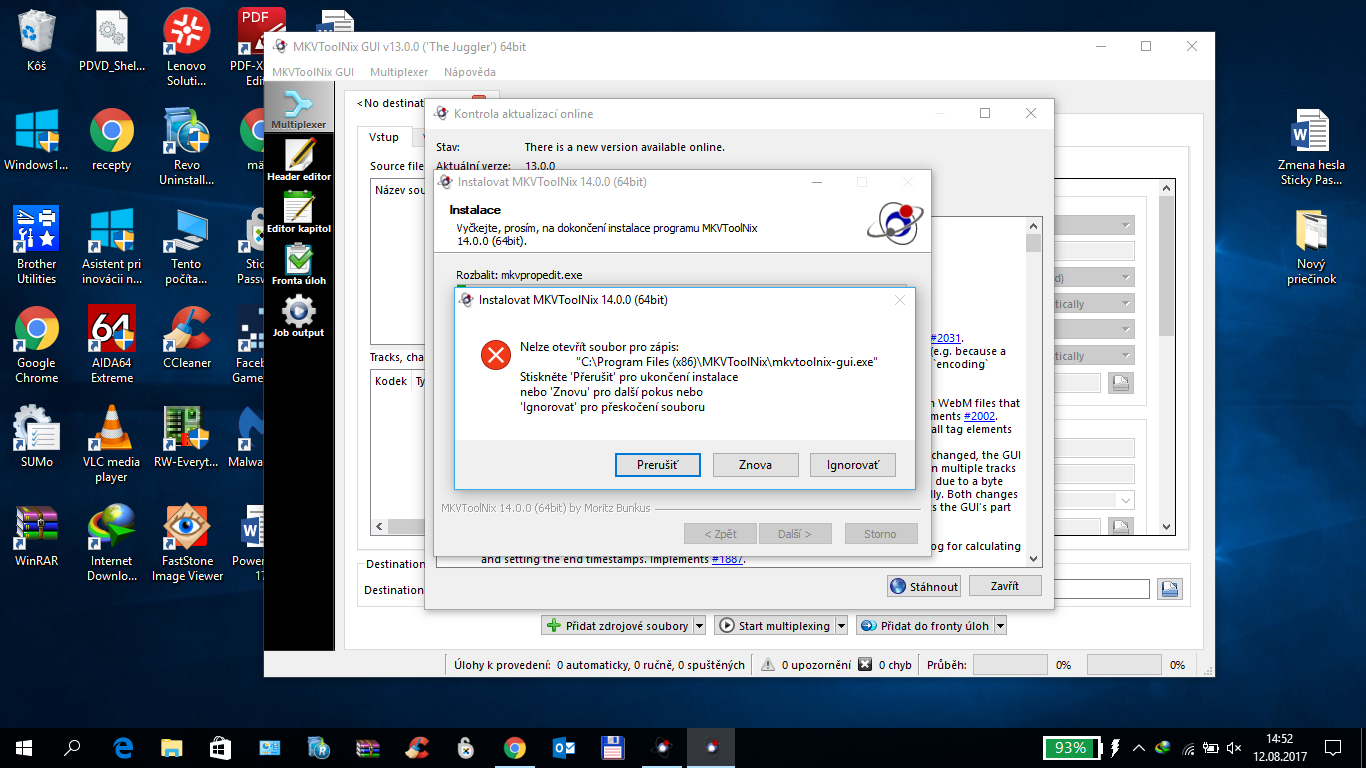Select the SUMo desktop shortcut
This screenshot has height=768, width=1366.
point(37,437)
